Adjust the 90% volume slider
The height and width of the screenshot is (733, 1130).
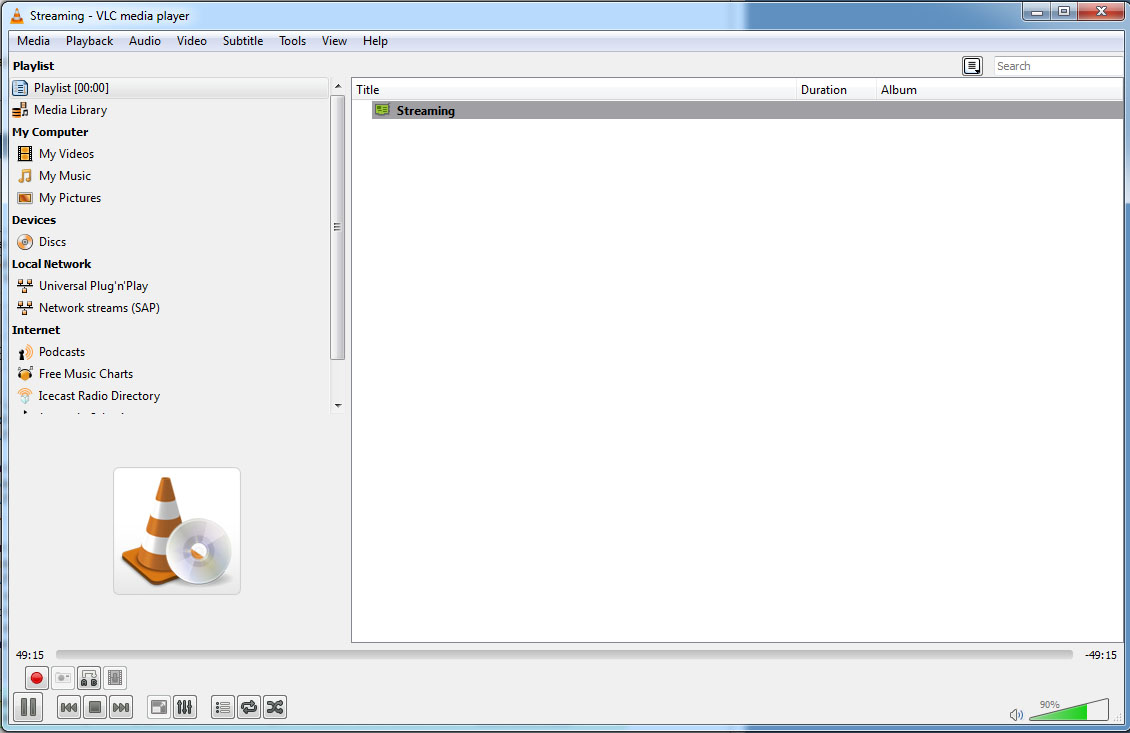tap(1069, 710)
